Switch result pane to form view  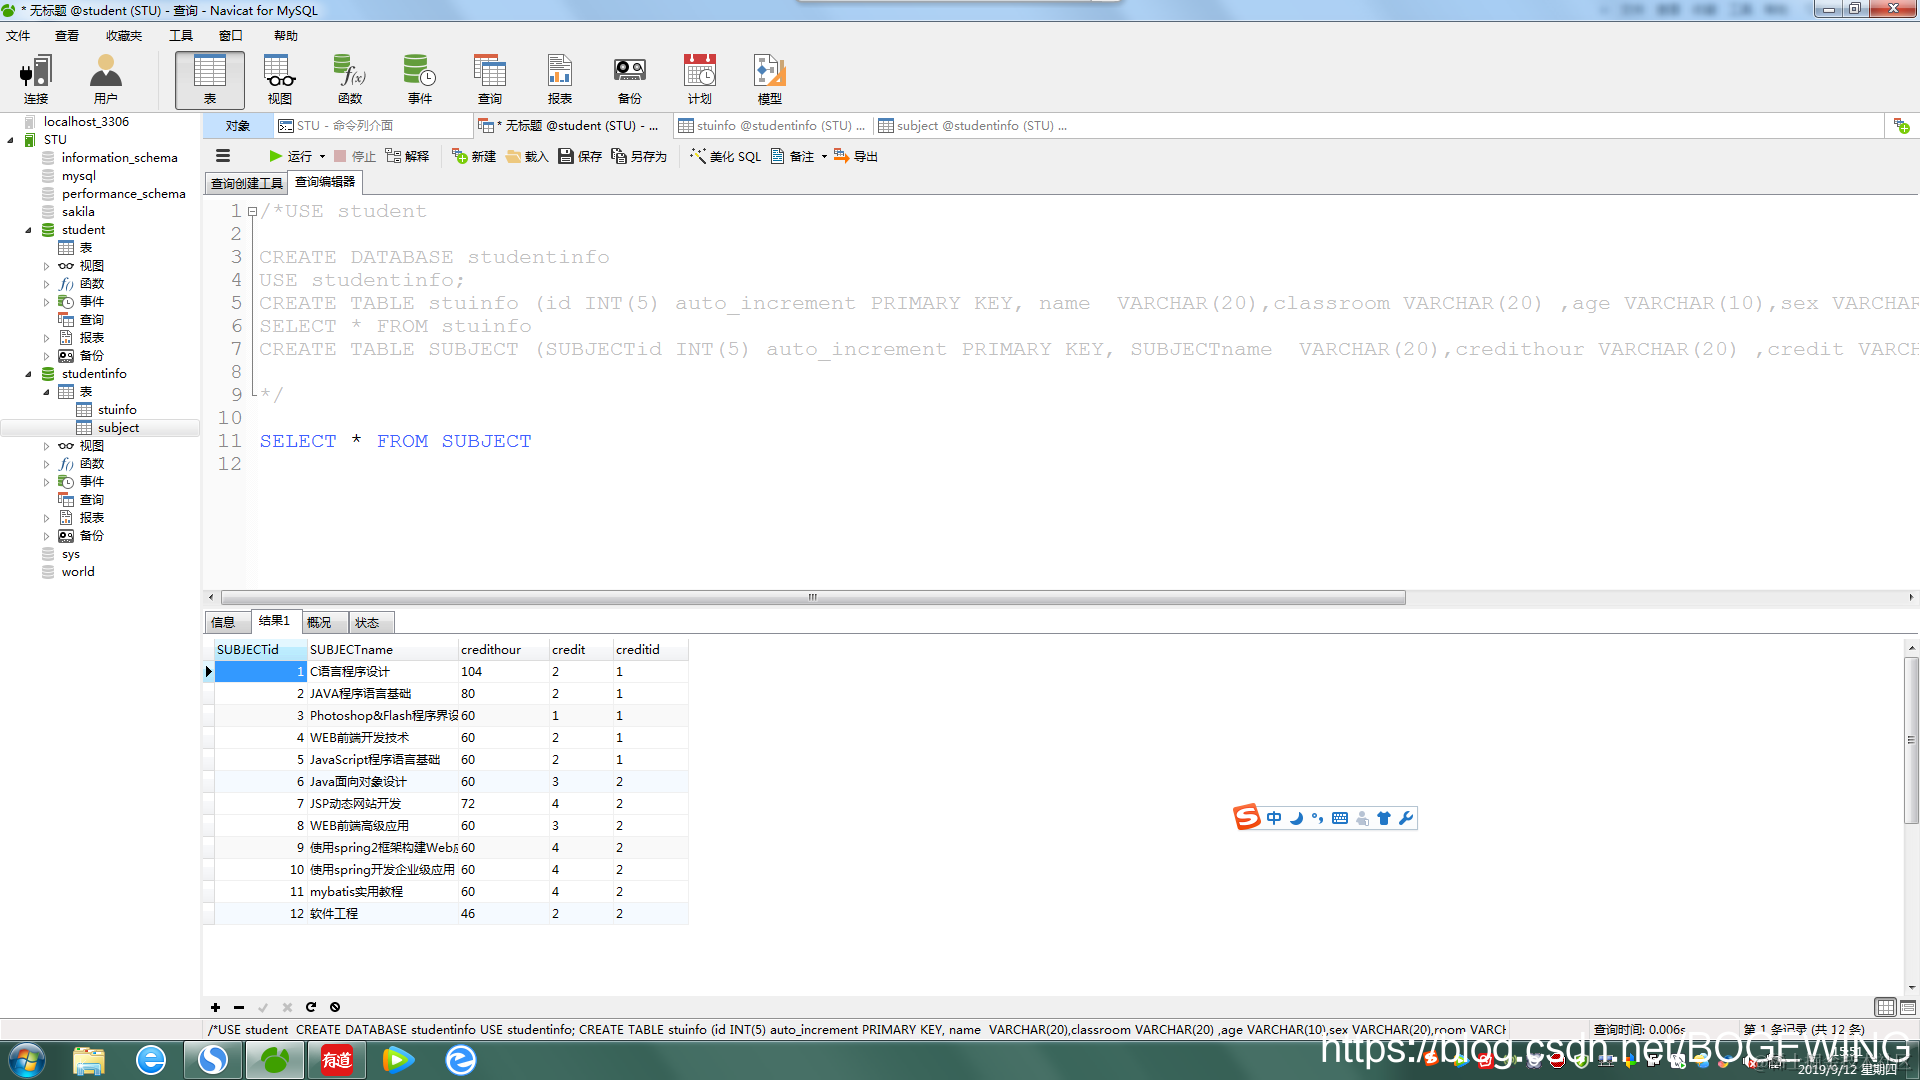(x=1908, y=1007)
